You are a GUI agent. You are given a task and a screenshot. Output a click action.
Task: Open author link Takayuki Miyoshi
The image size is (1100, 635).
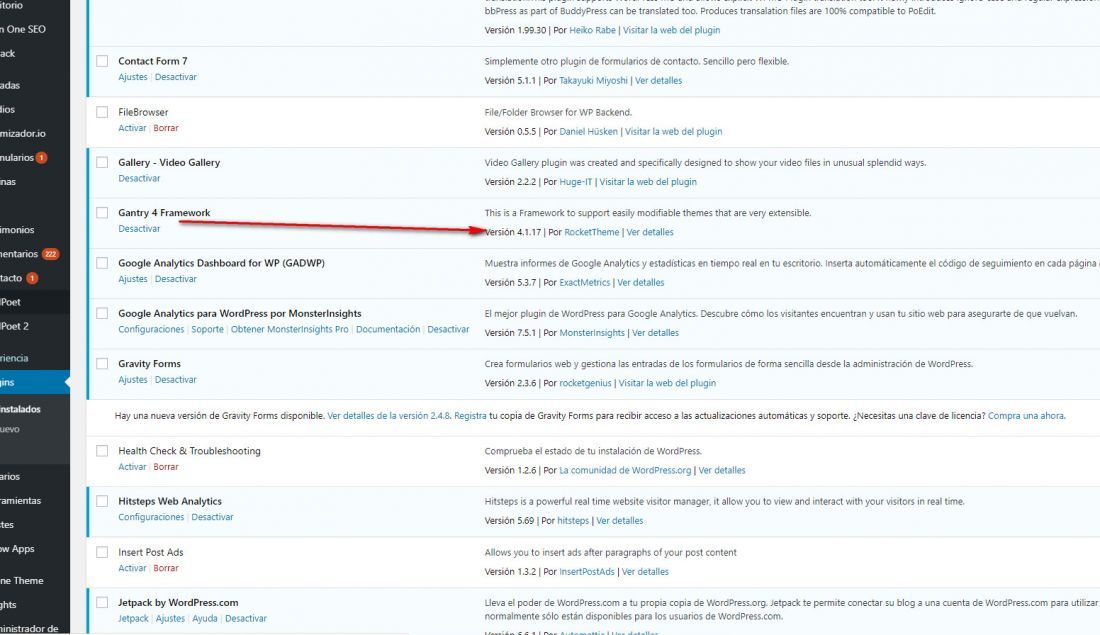[593, 81]
